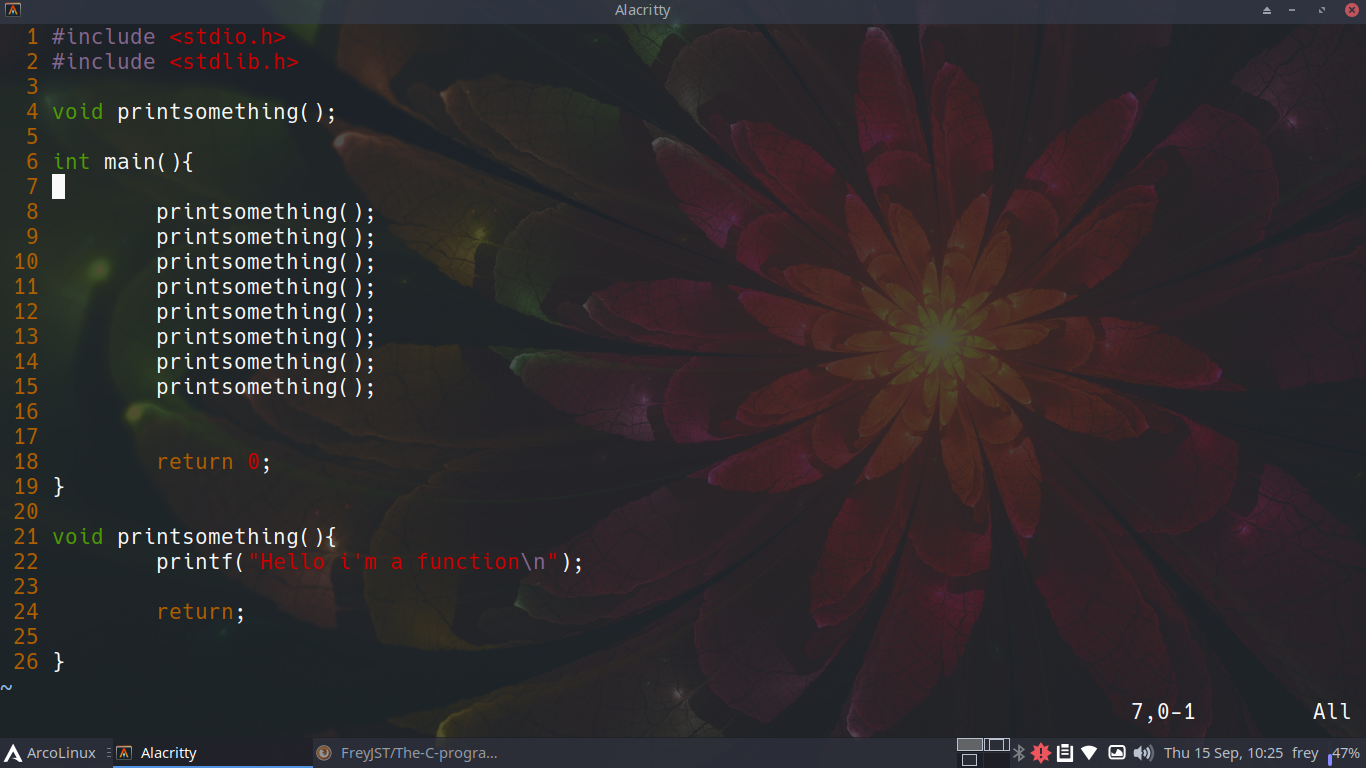Click printsomething(); on line 12
1366x768 pixels.
[x=266, y=312]
